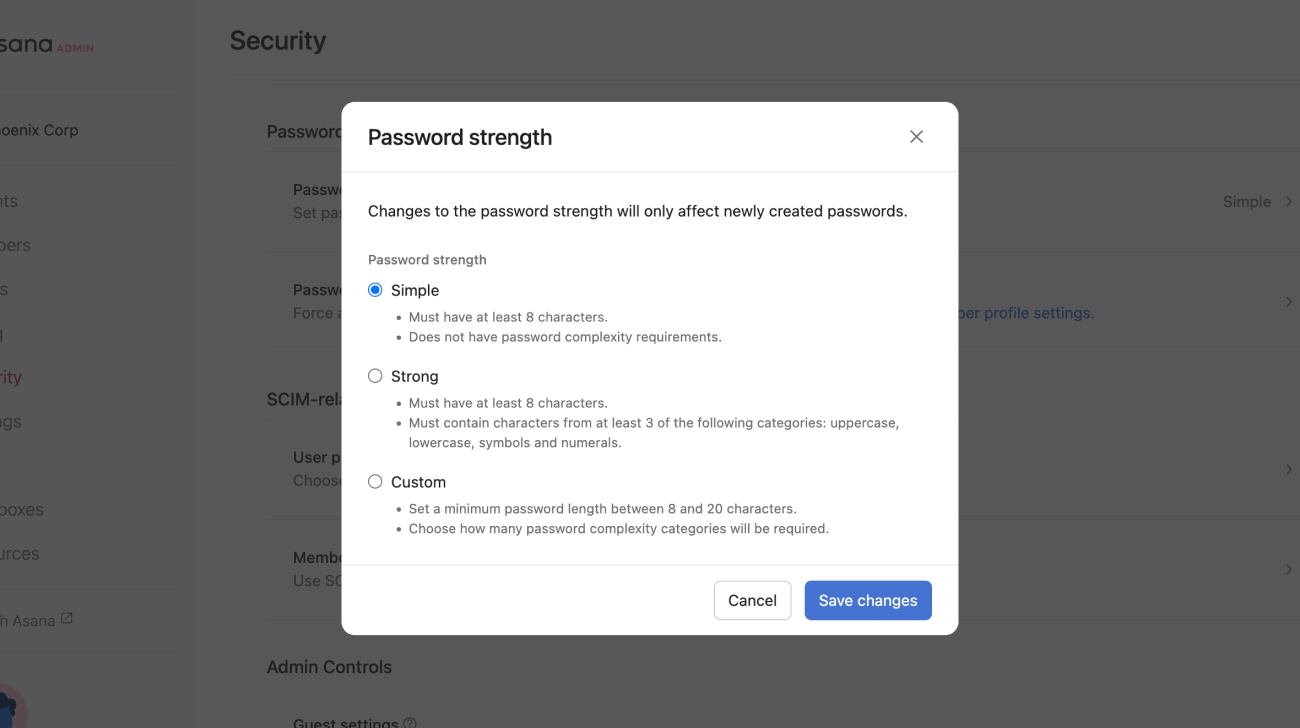
Task: Click the Save changes button
Action: click(867, 600)
